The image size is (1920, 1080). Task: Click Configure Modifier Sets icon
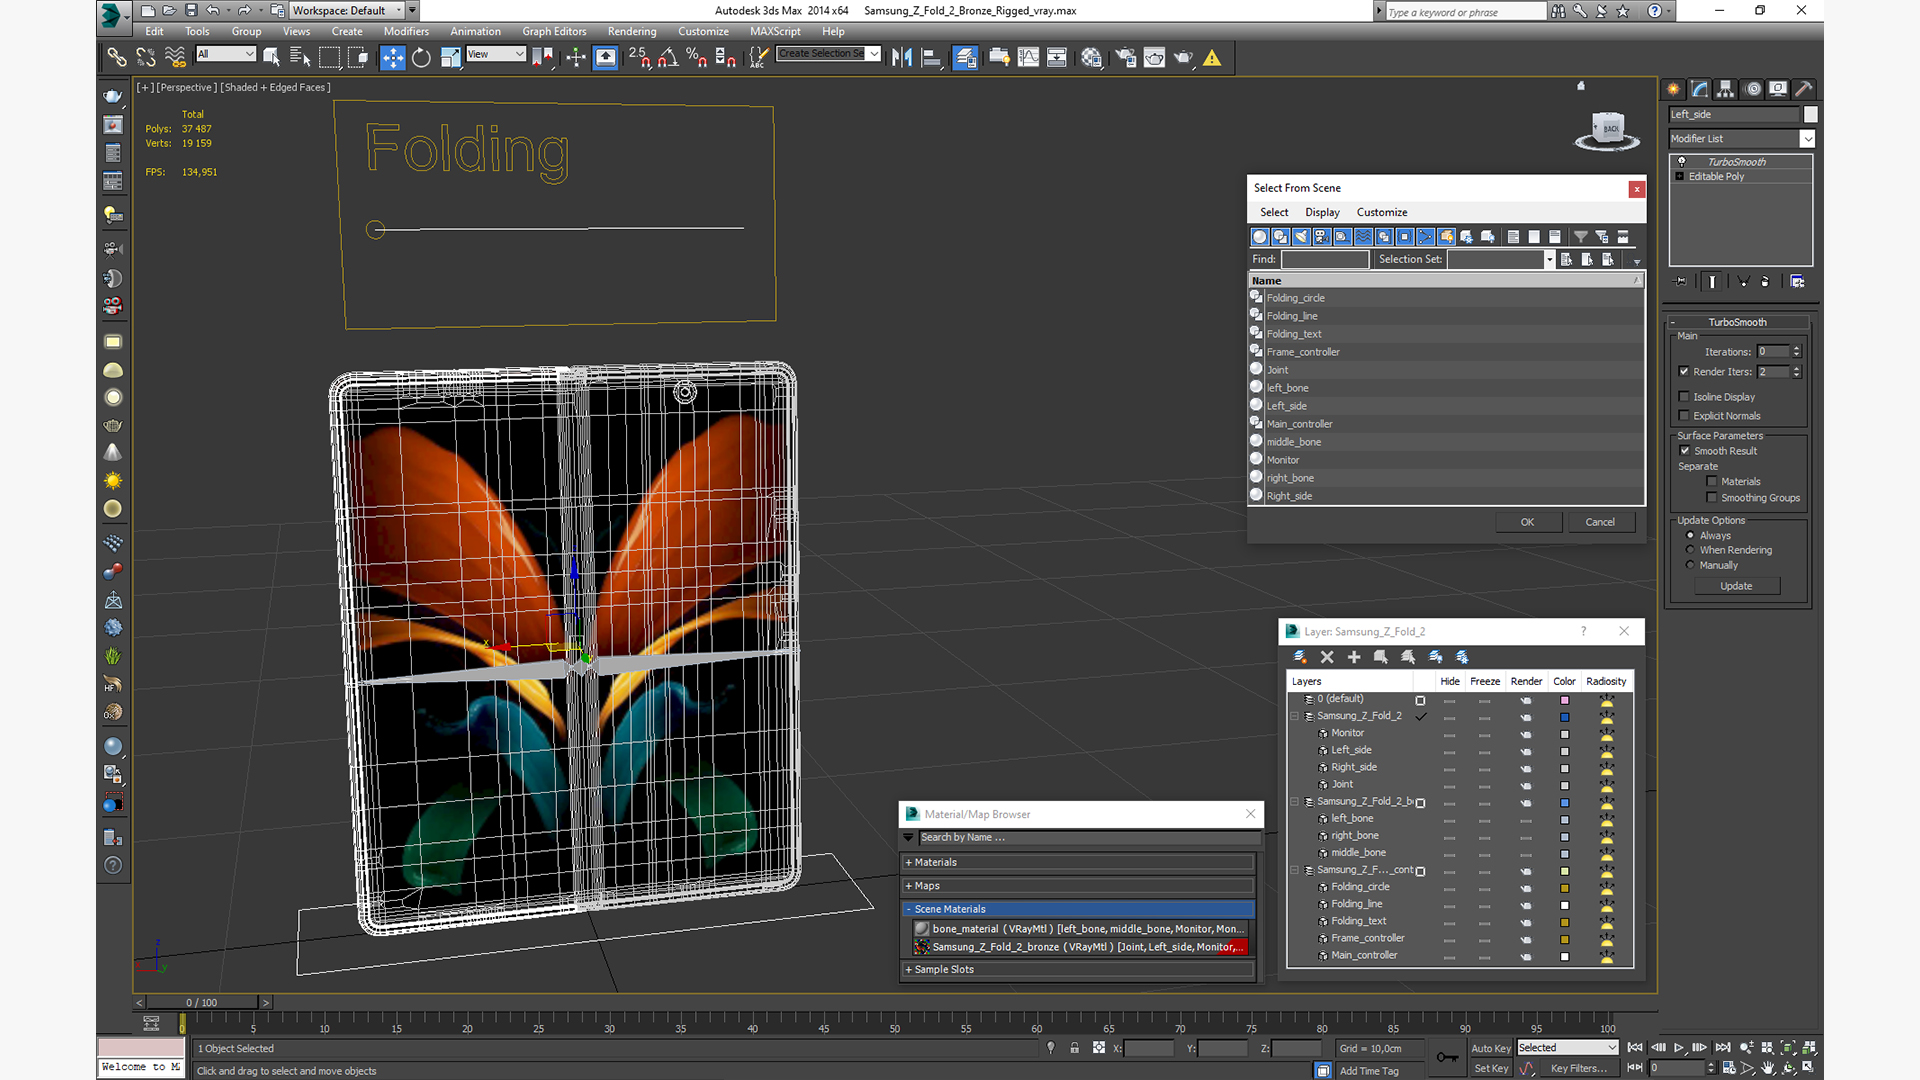(1797, 282)
